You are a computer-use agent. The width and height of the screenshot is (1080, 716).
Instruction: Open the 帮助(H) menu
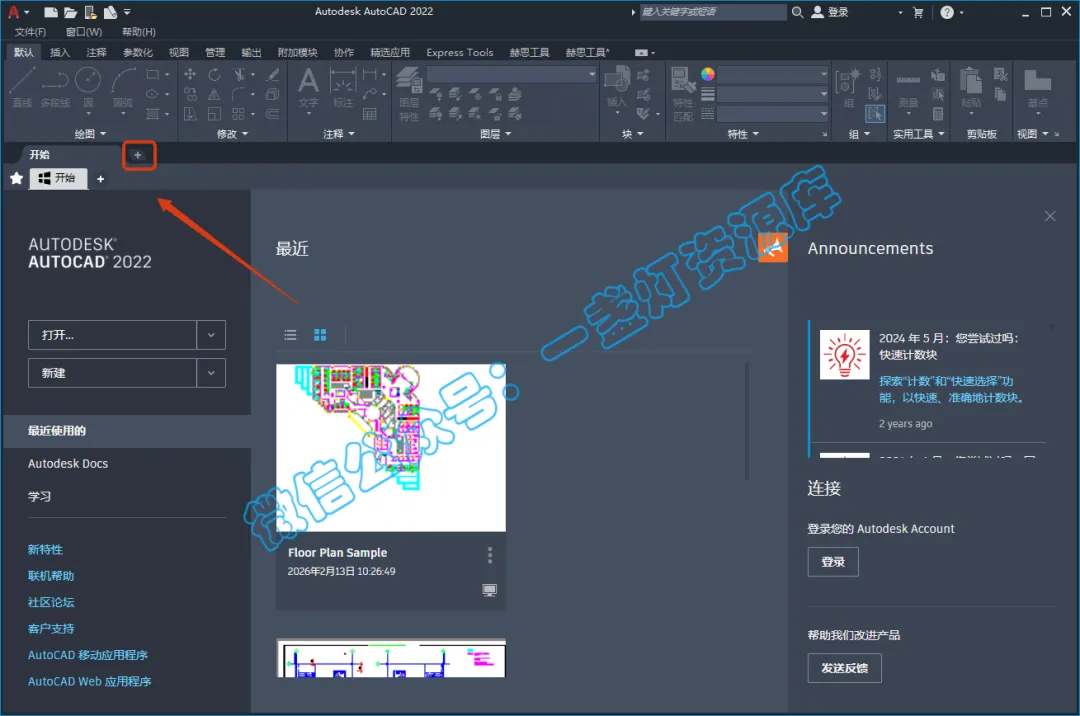pos(138,32)
